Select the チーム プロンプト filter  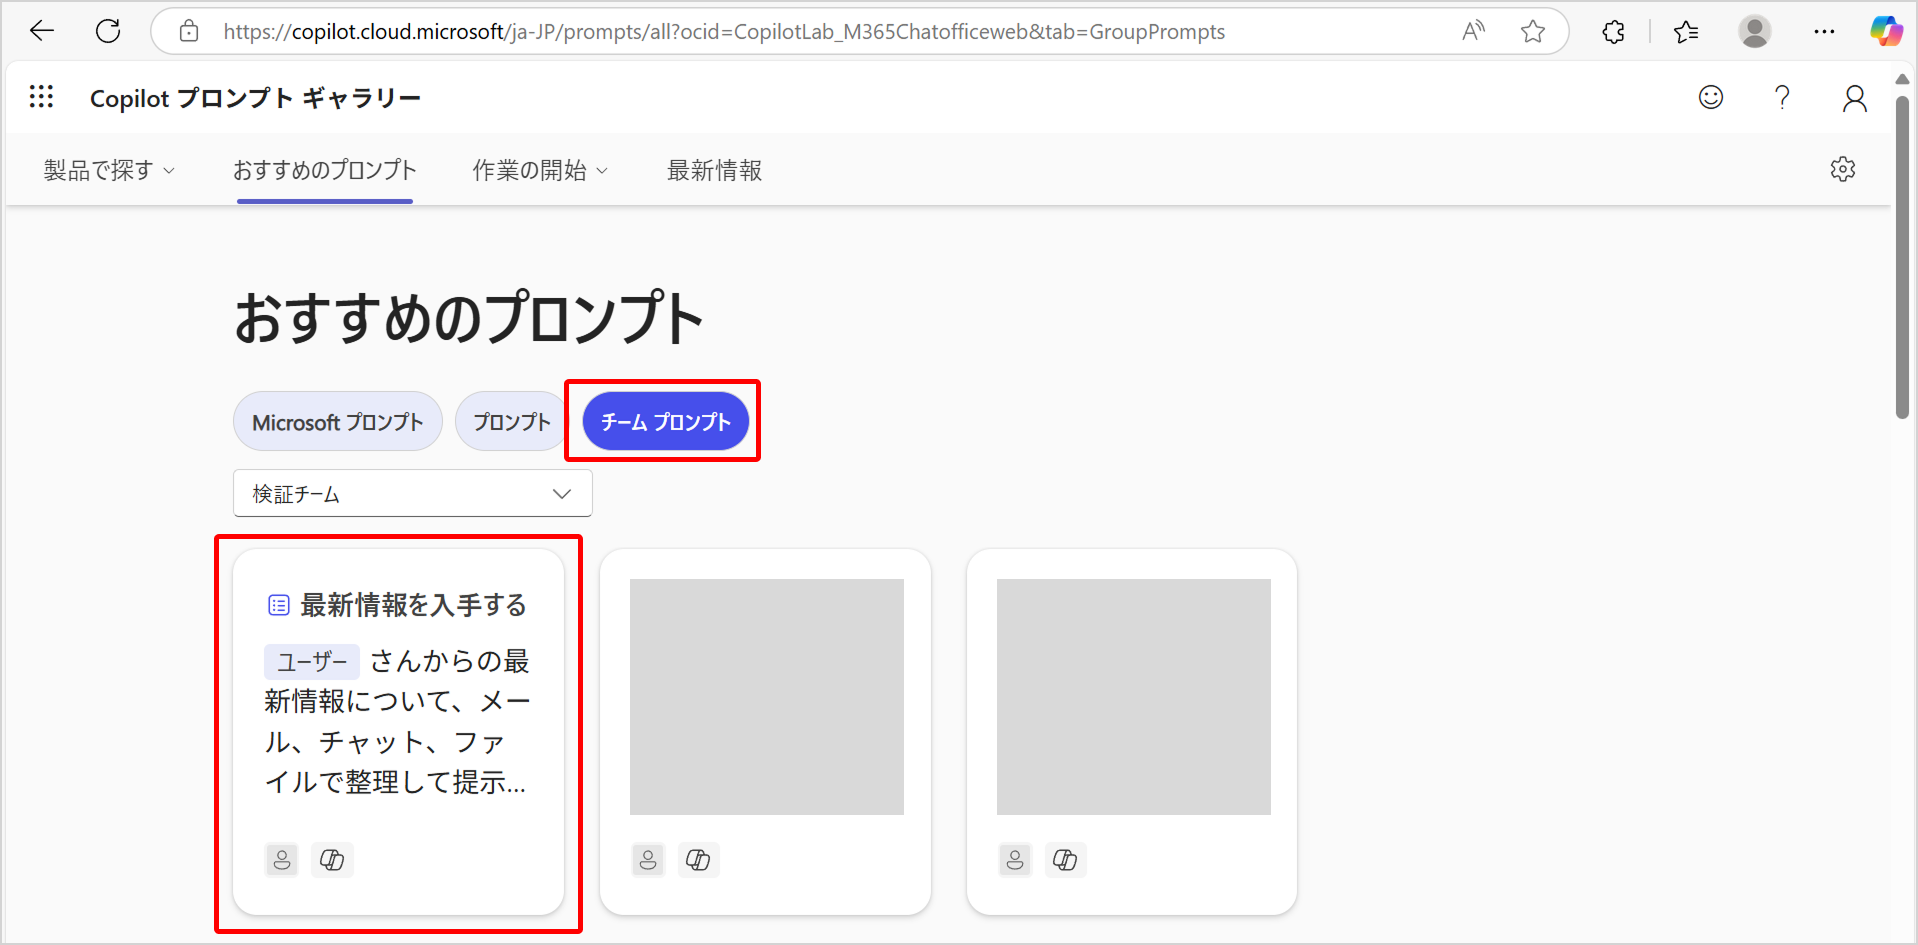click(x=666, y=421)
